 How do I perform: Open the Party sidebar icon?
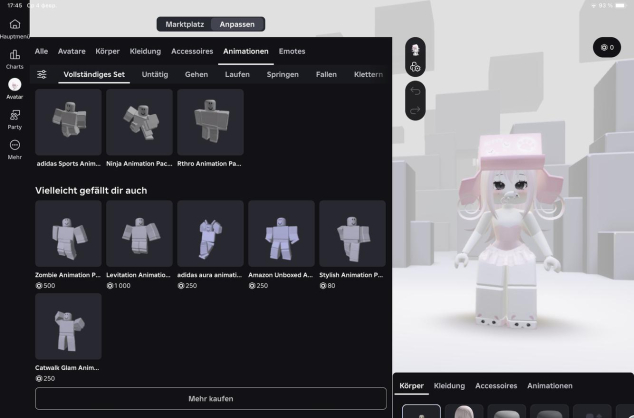14,117
